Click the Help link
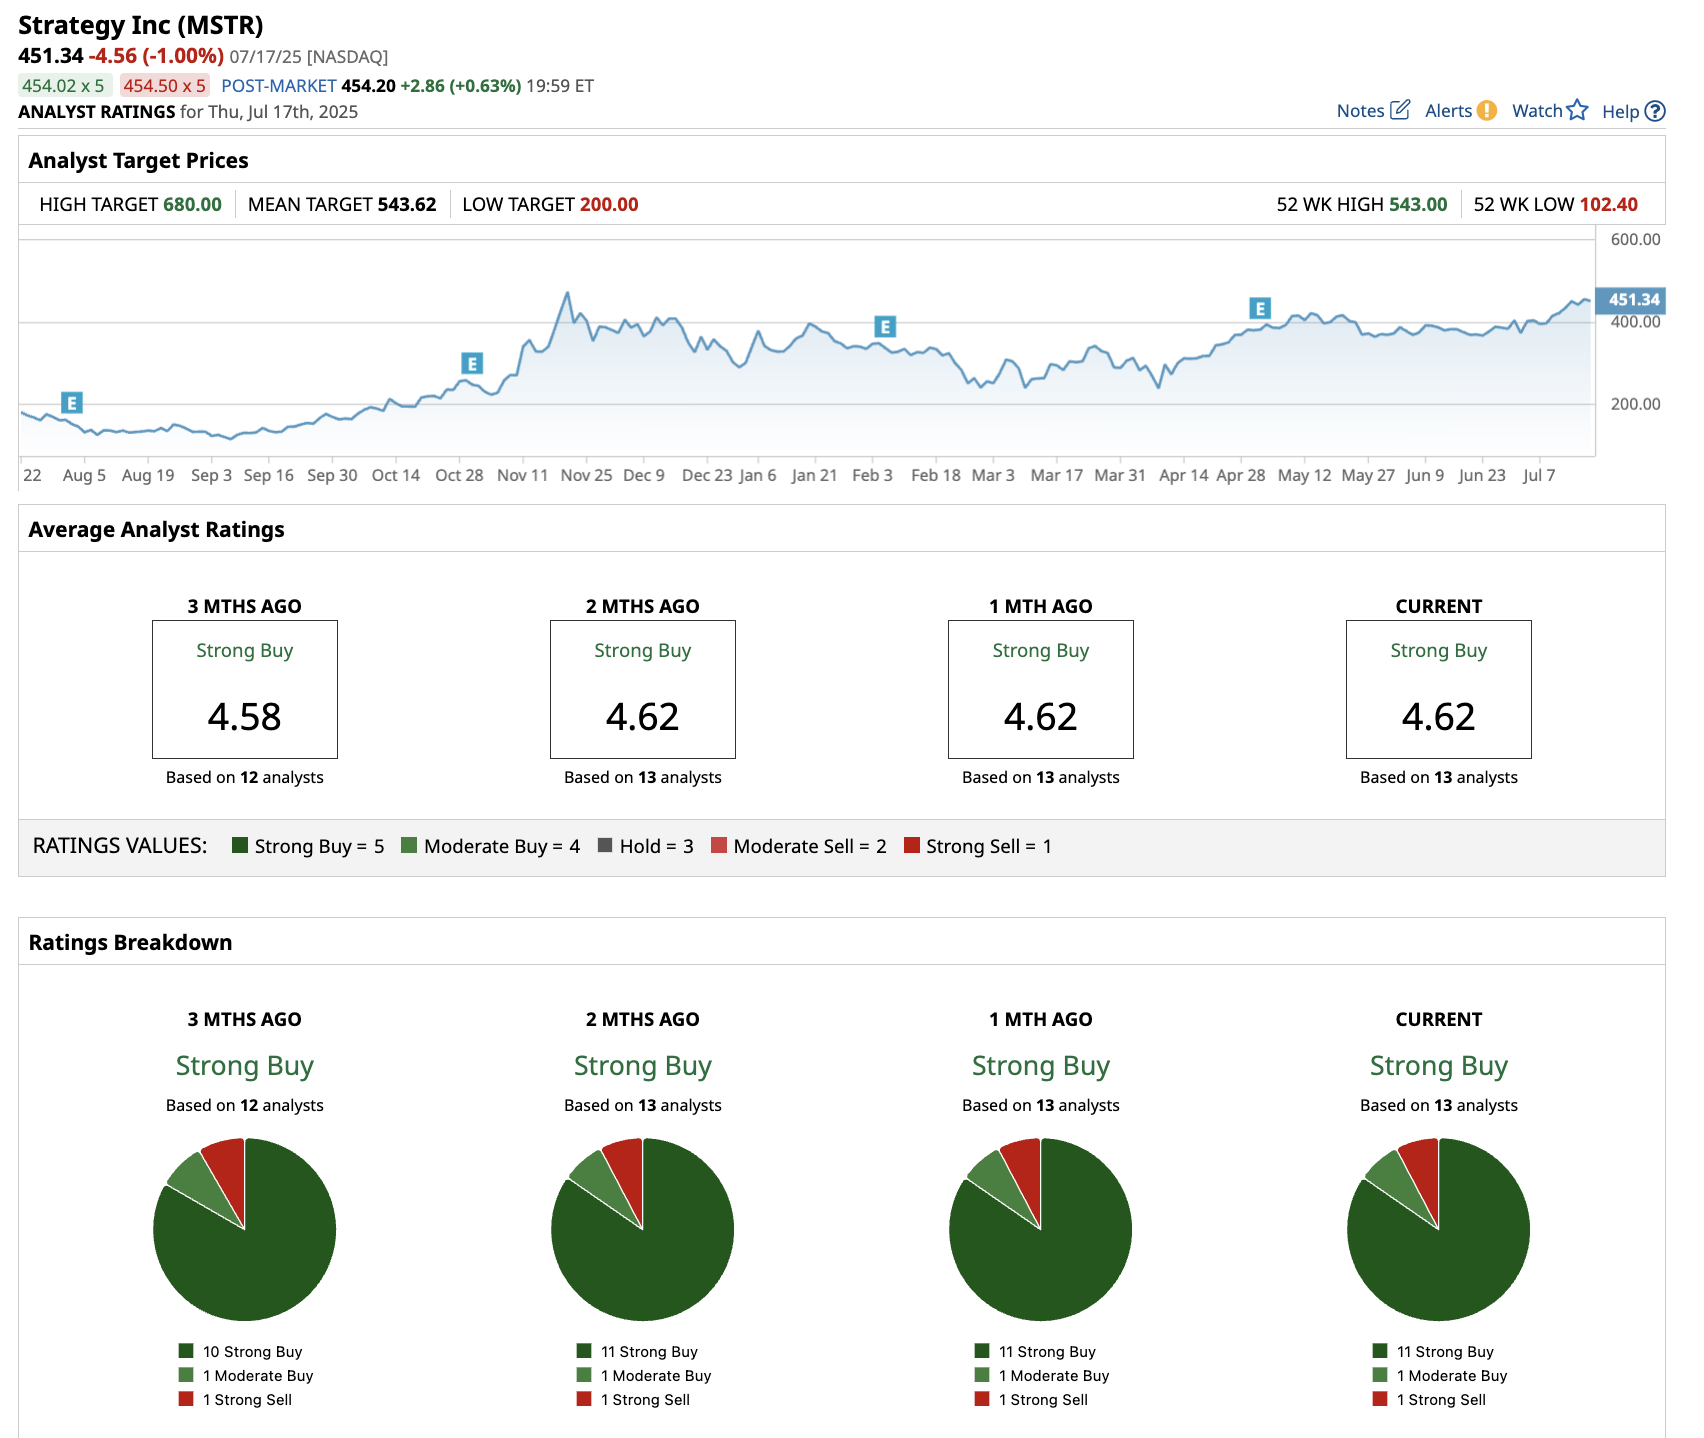 tap(1620, 111)
